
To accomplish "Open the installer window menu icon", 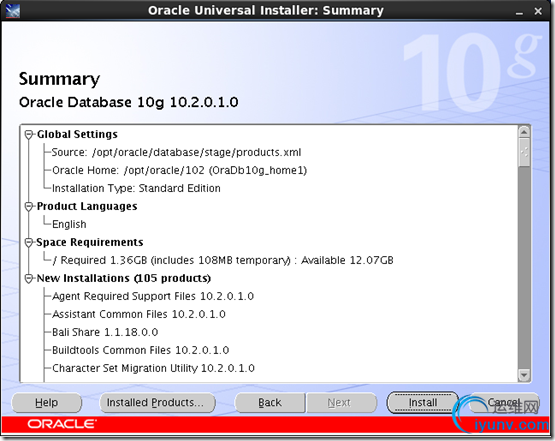I will [x=13, y=11].
